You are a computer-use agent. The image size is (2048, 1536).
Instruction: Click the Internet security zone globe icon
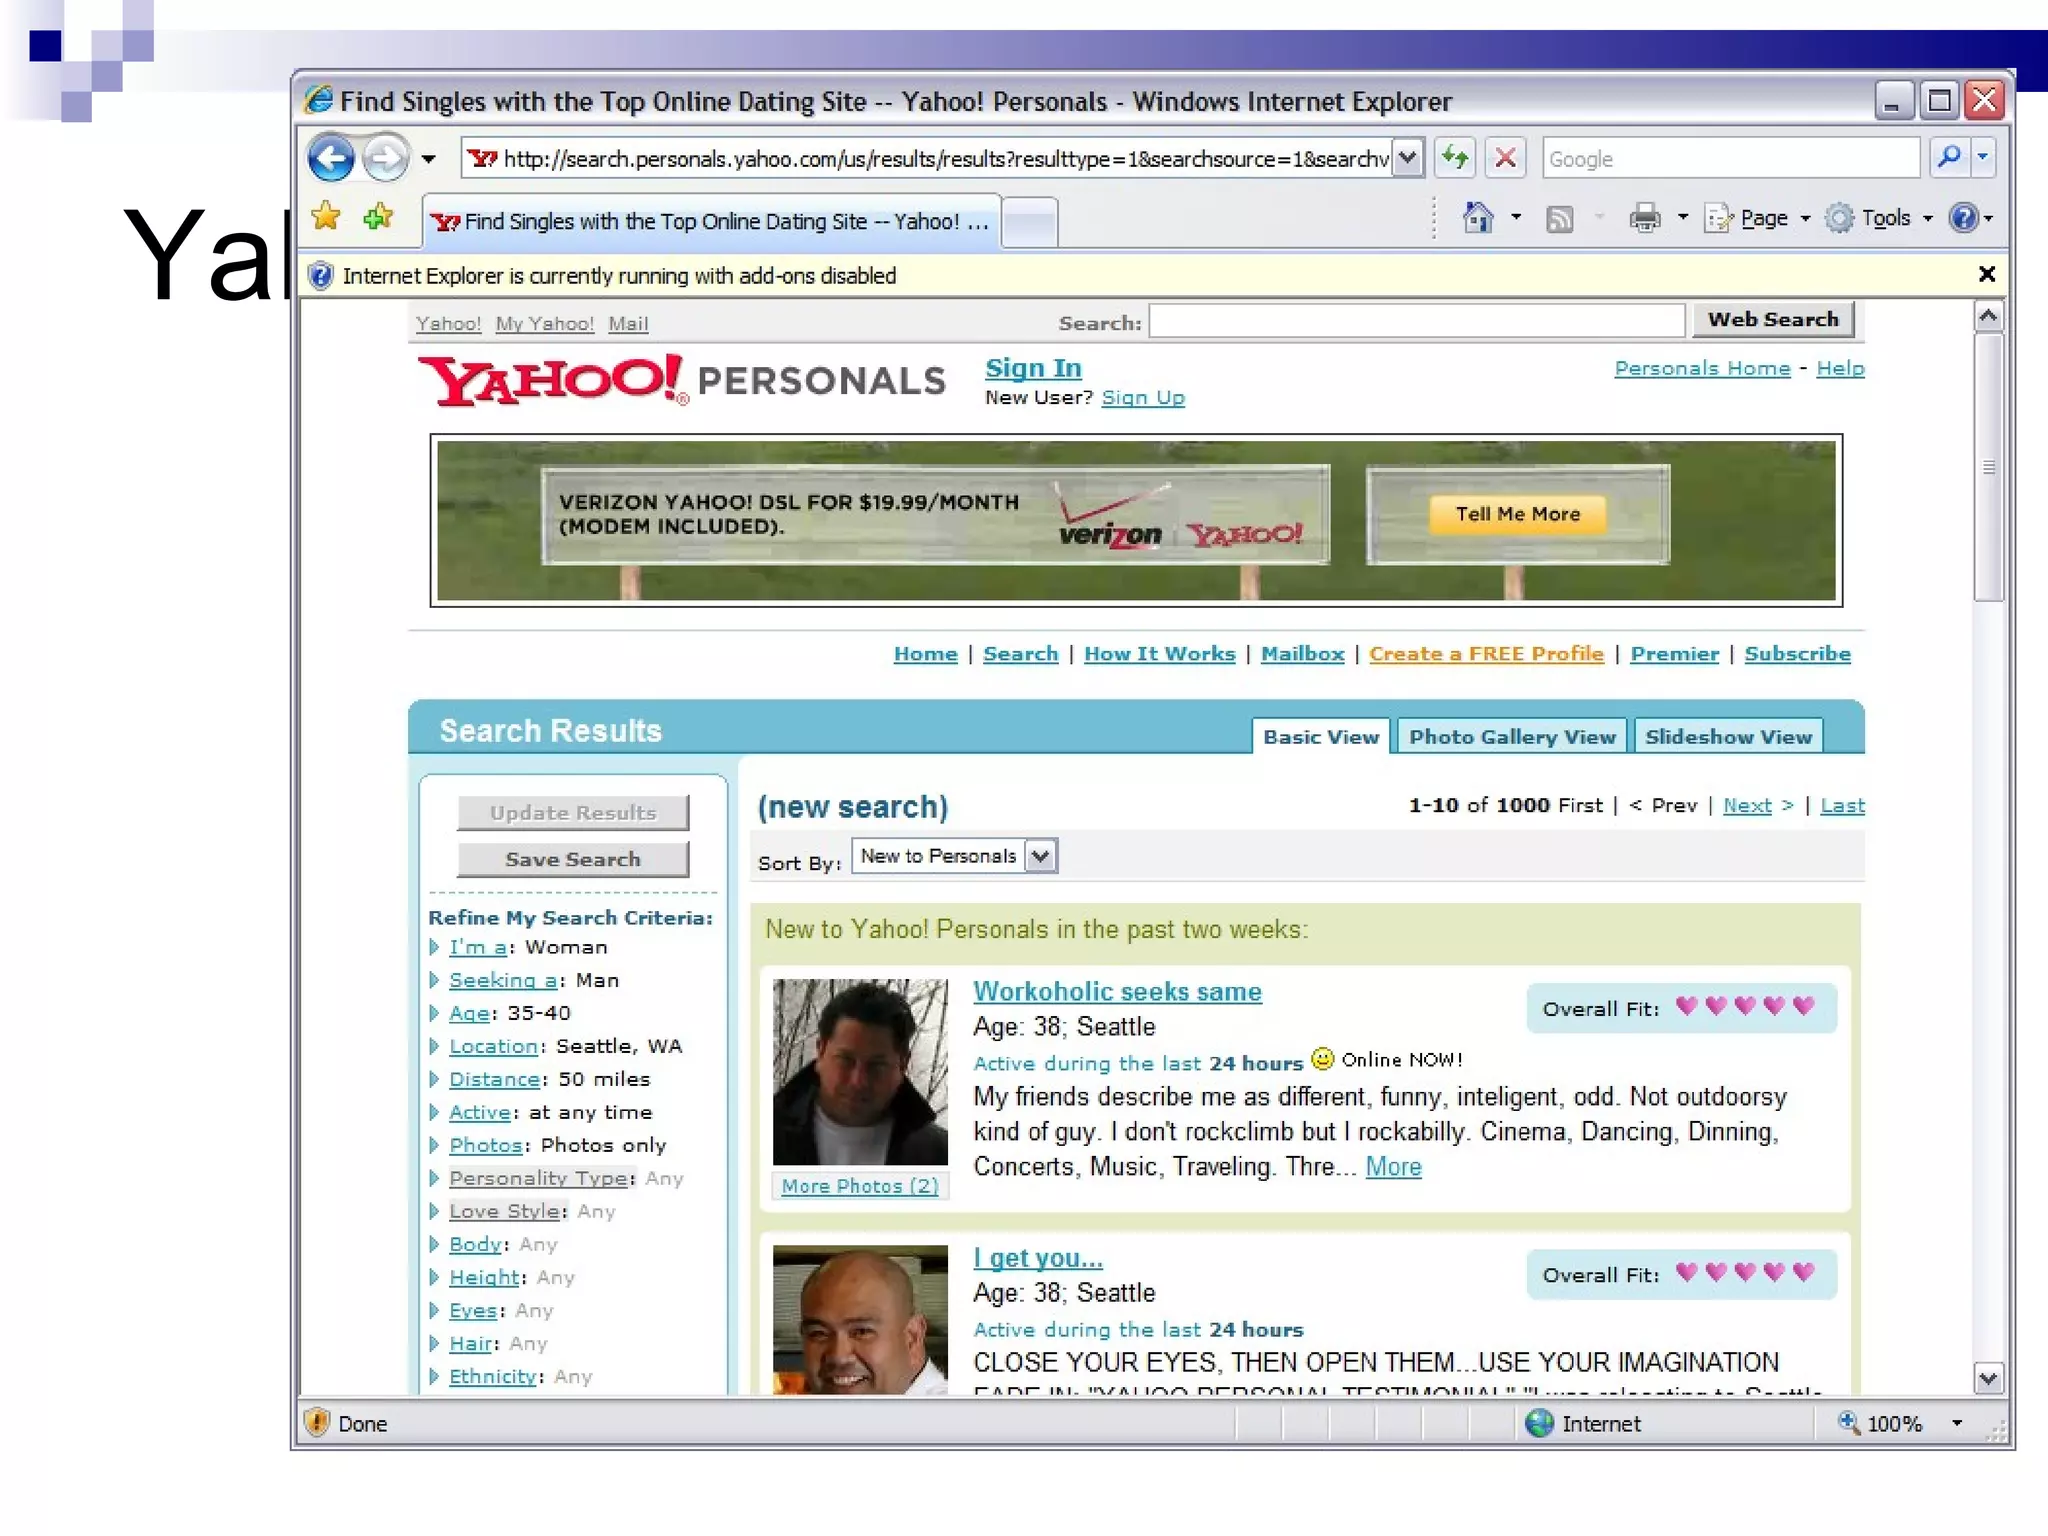[x=1539, y=1423]
